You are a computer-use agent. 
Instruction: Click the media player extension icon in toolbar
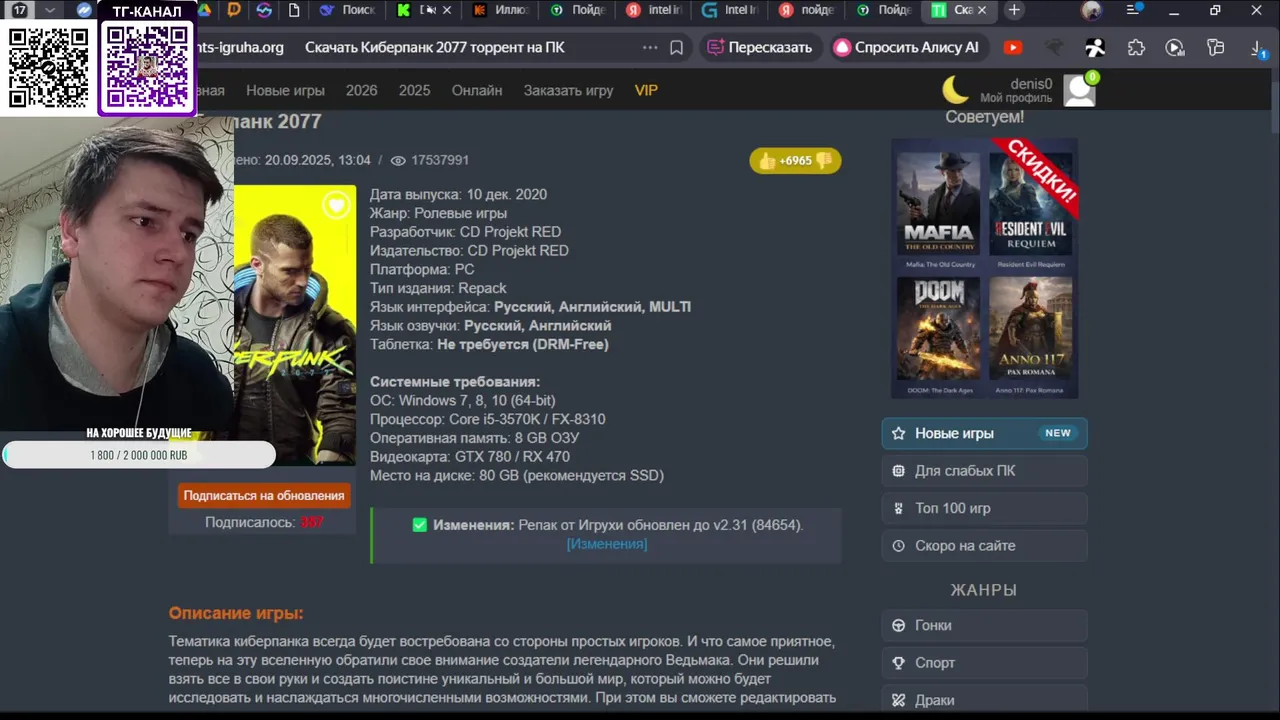coord(1176,48)
